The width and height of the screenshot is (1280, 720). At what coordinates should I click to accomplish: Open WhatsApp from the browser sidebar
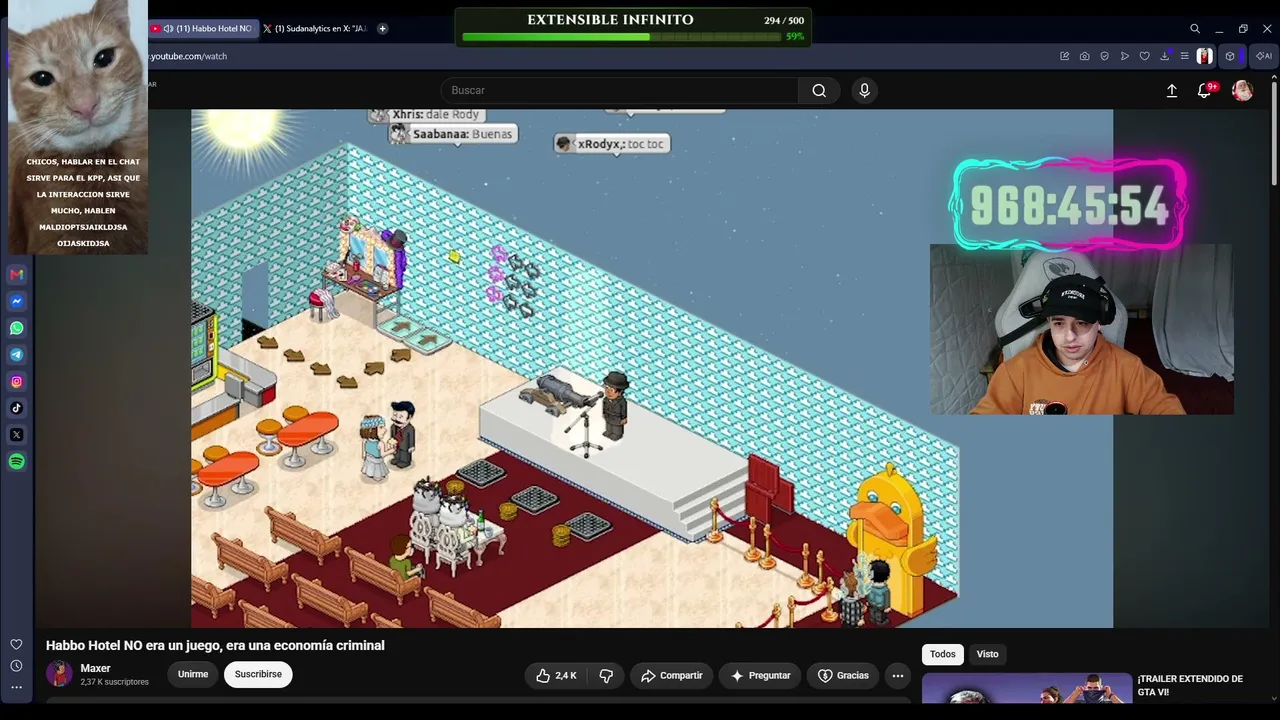[x=17, y=328]
